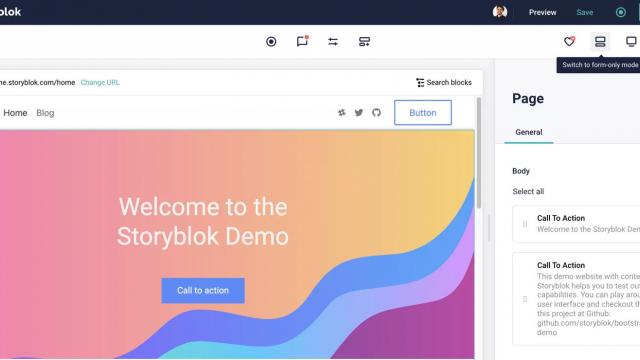Grab drag handle of first Call To Action block
Image resolution: width=640 pixels, height=360 pixels.
(525, 224)
